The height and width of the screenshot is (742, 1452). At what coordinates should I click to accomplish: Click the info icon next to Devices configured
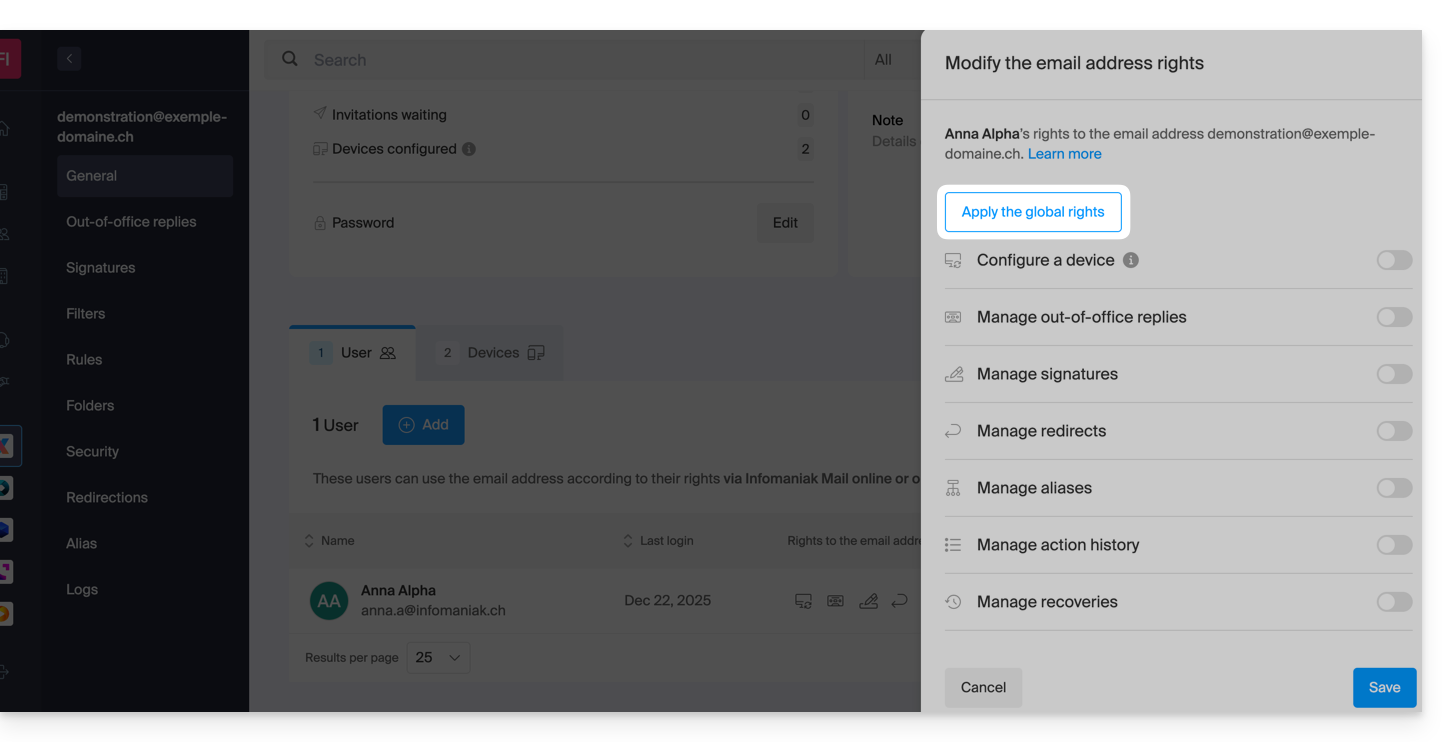click(469, 149)
